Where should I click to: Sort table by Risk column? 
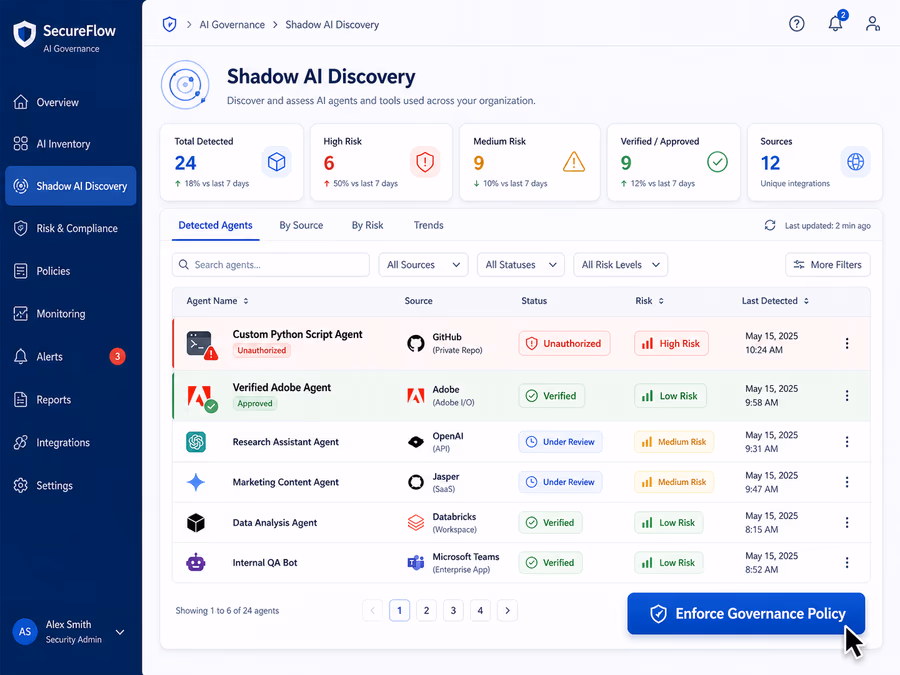(x=649, y=301)
